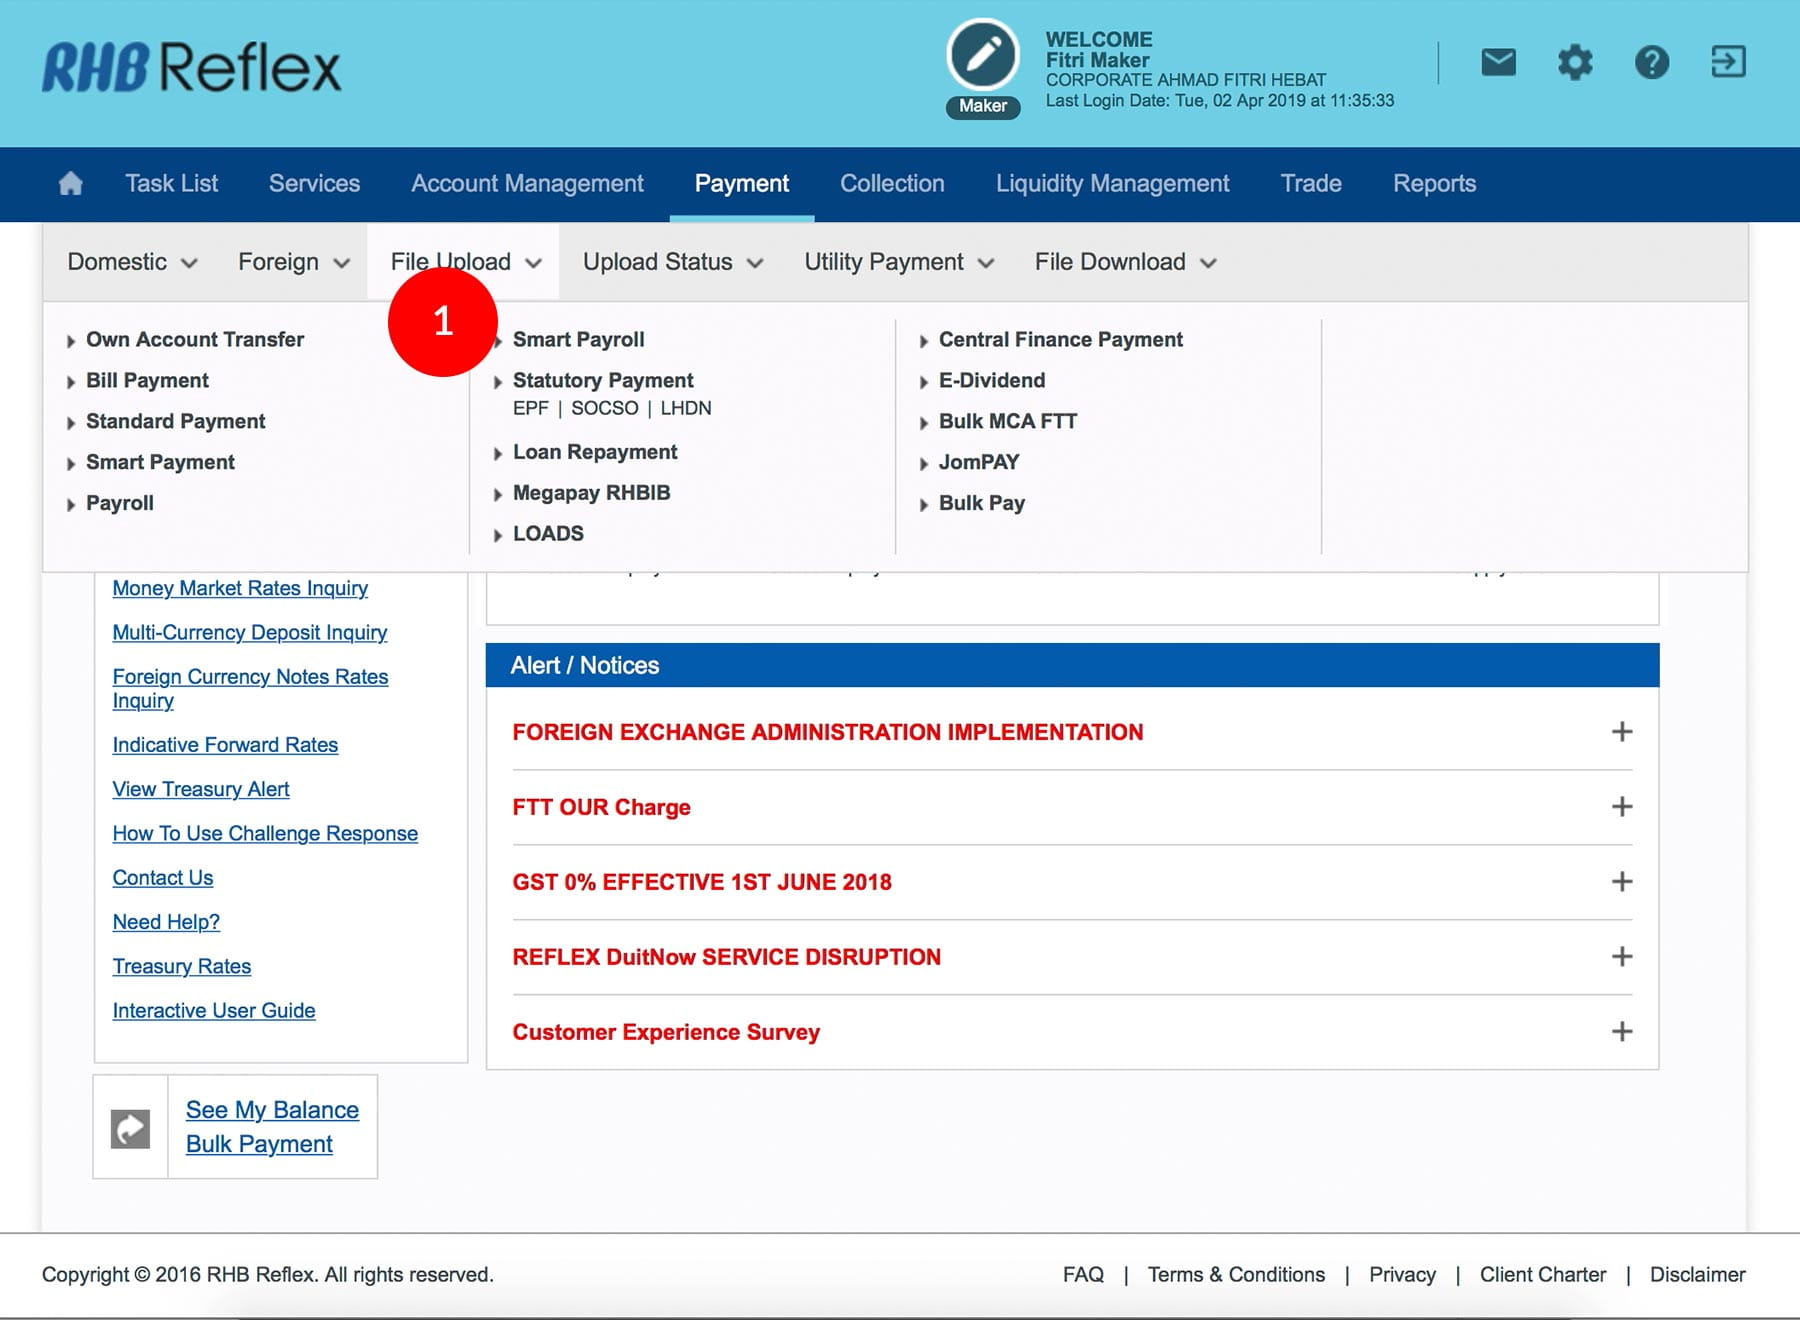Click the home icon in navigation bar
This screenshot has width=1800, height=1320.
coord(70,184)
